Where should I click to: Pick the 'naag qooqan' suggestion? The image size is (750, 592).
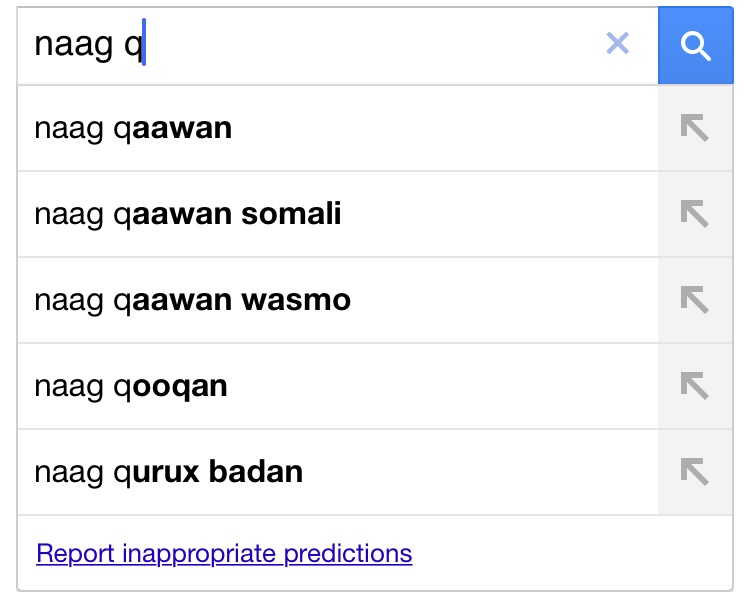338,386
